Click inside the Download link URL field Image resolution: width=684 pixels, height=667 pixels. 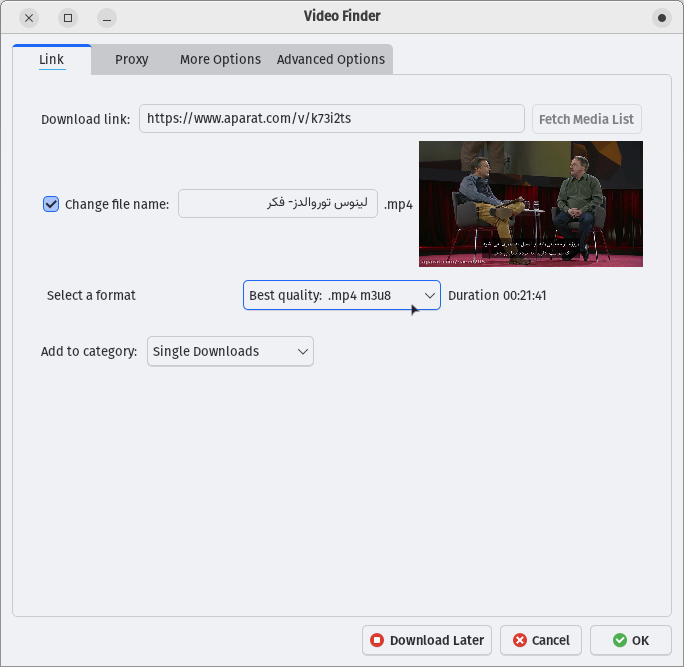pos(332,119)
